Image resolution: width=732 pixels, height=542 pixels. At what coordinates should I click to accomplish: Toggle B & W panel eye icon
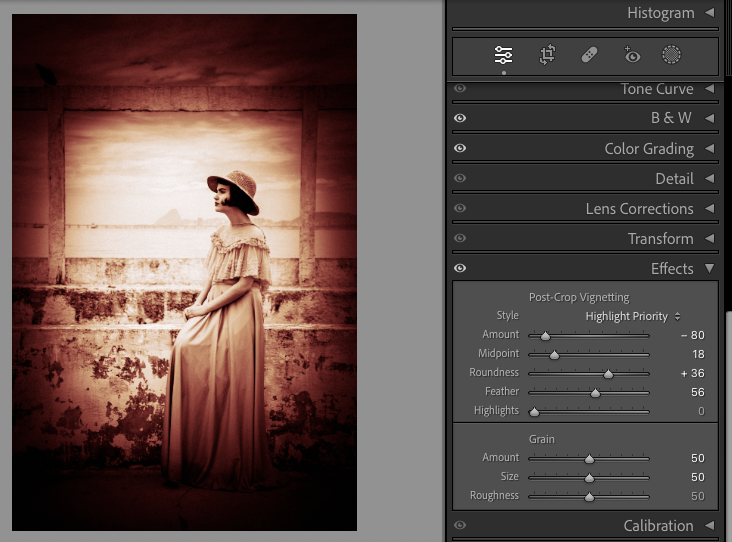[460, 118]
